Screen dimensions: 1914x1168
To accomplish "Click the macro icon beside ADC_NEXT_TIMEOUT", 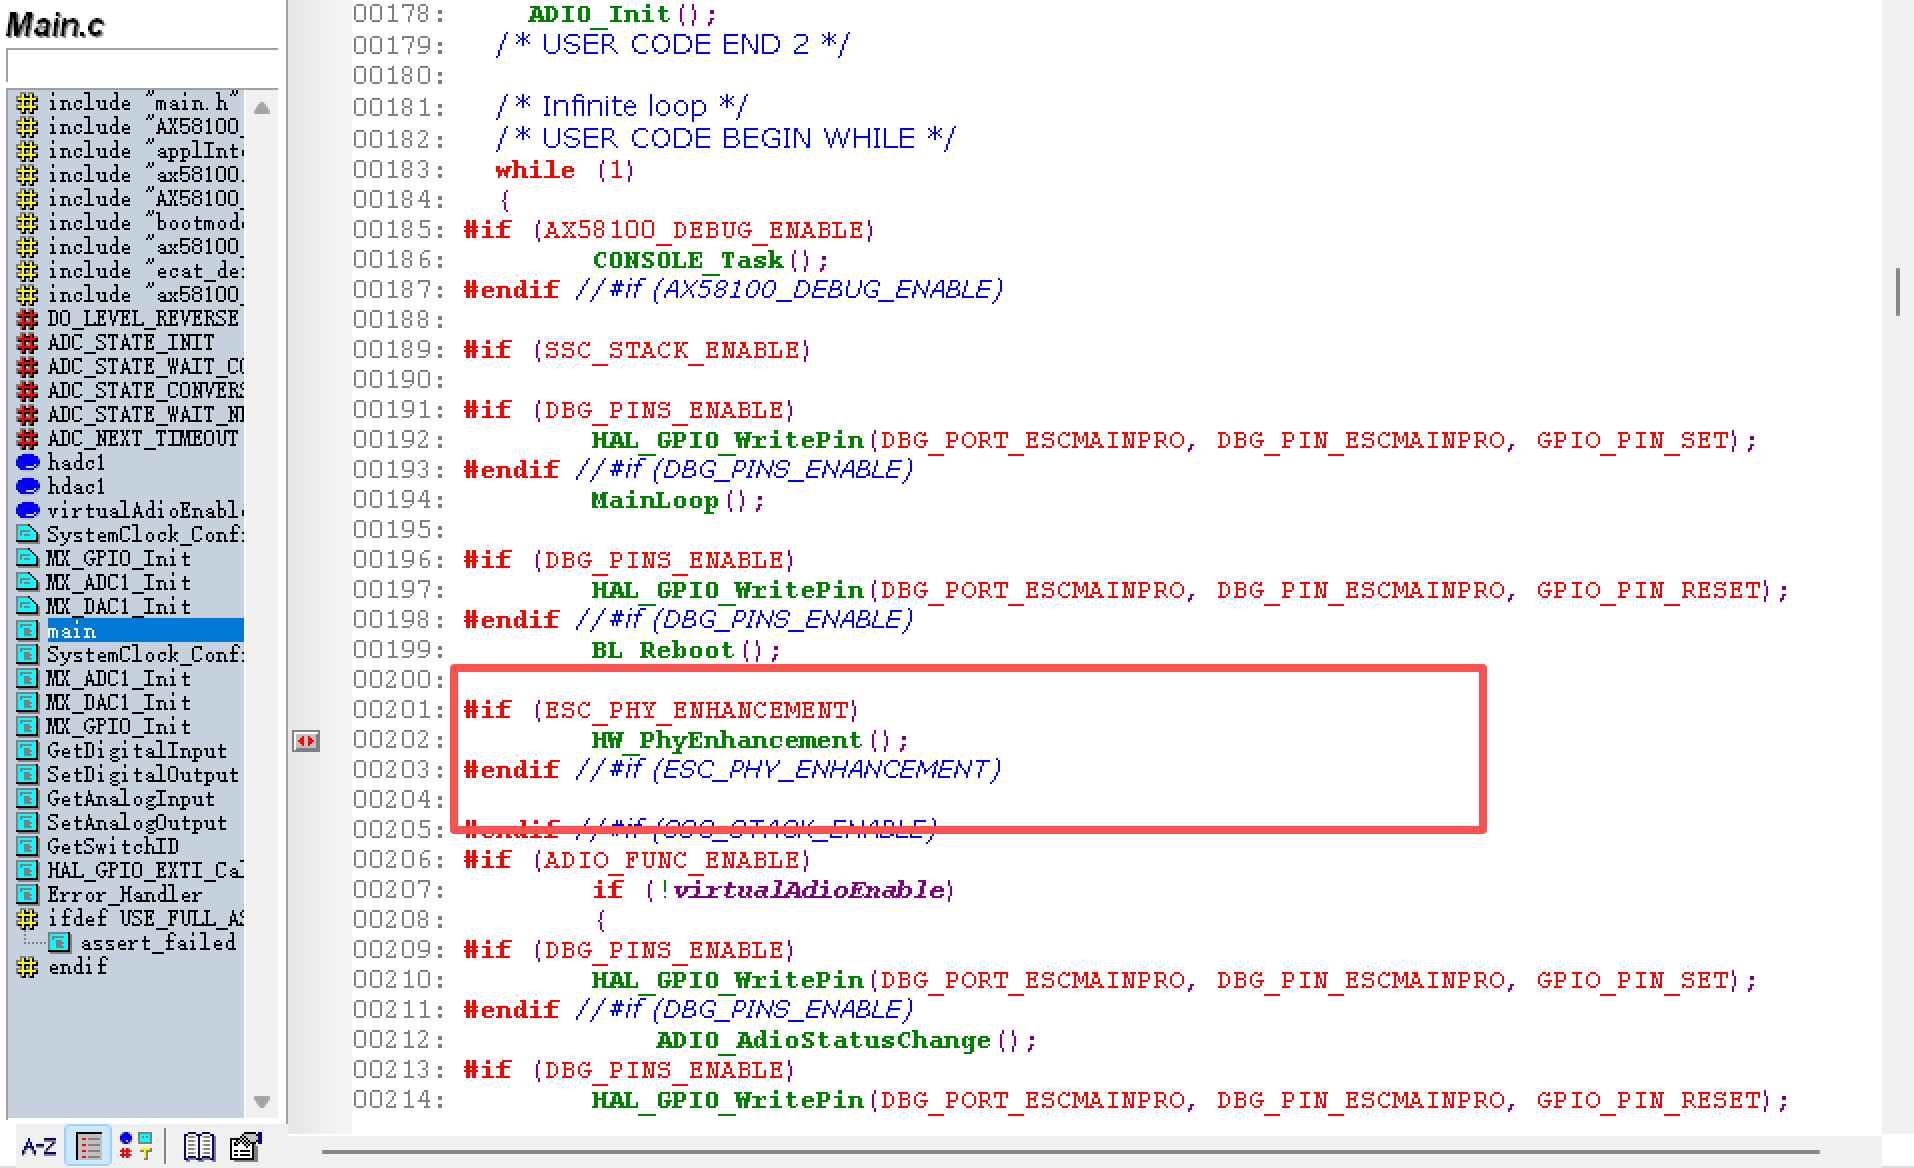I will (28, 439).
